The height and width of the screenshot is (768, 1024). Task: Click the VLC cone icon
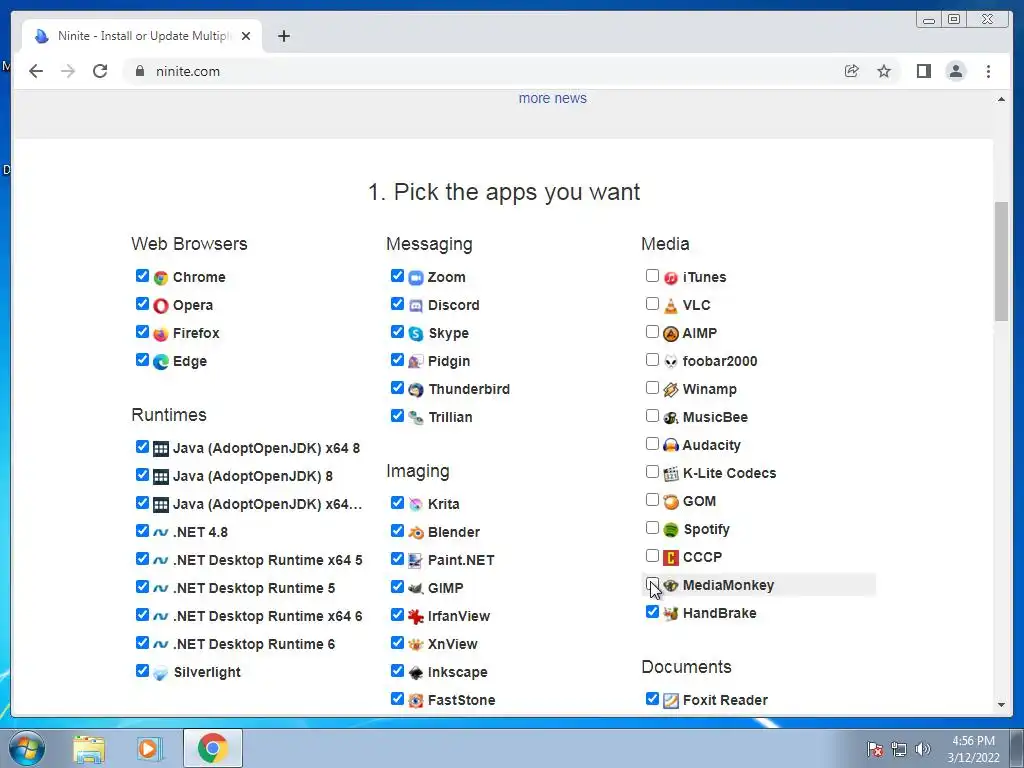[x=671, y=306]
